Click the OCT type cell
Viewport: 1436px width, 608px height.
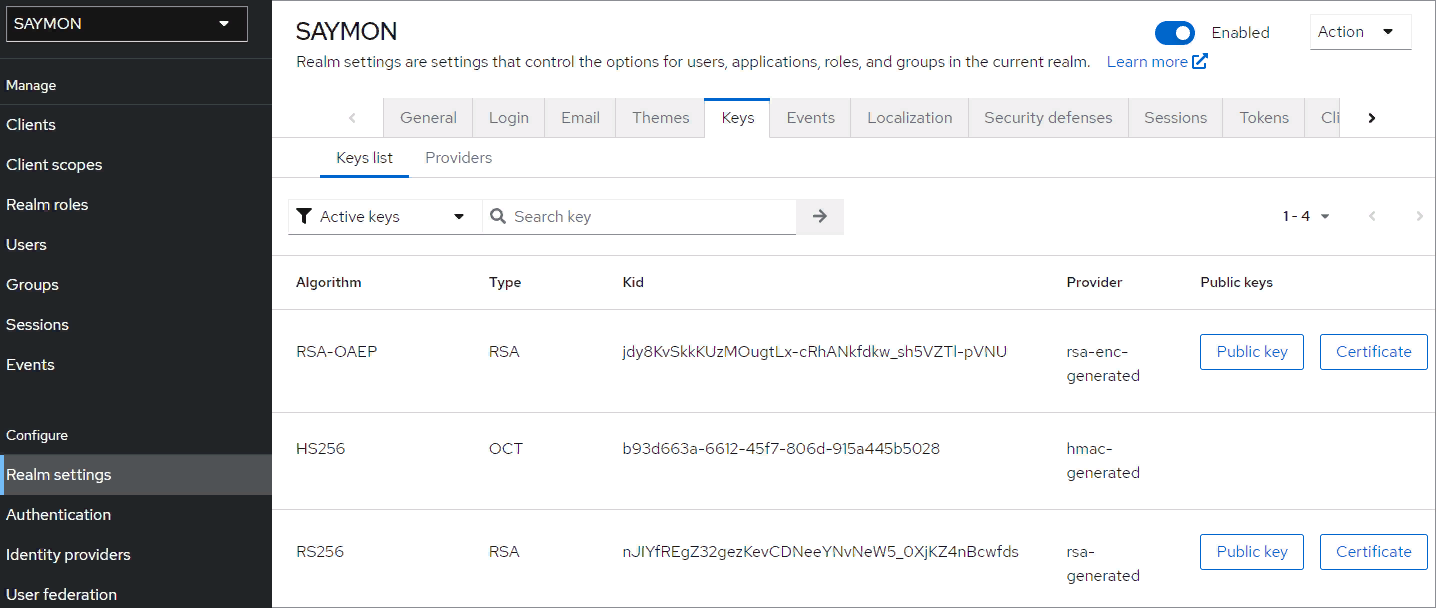pyautogui.click(x=505, y=449)
